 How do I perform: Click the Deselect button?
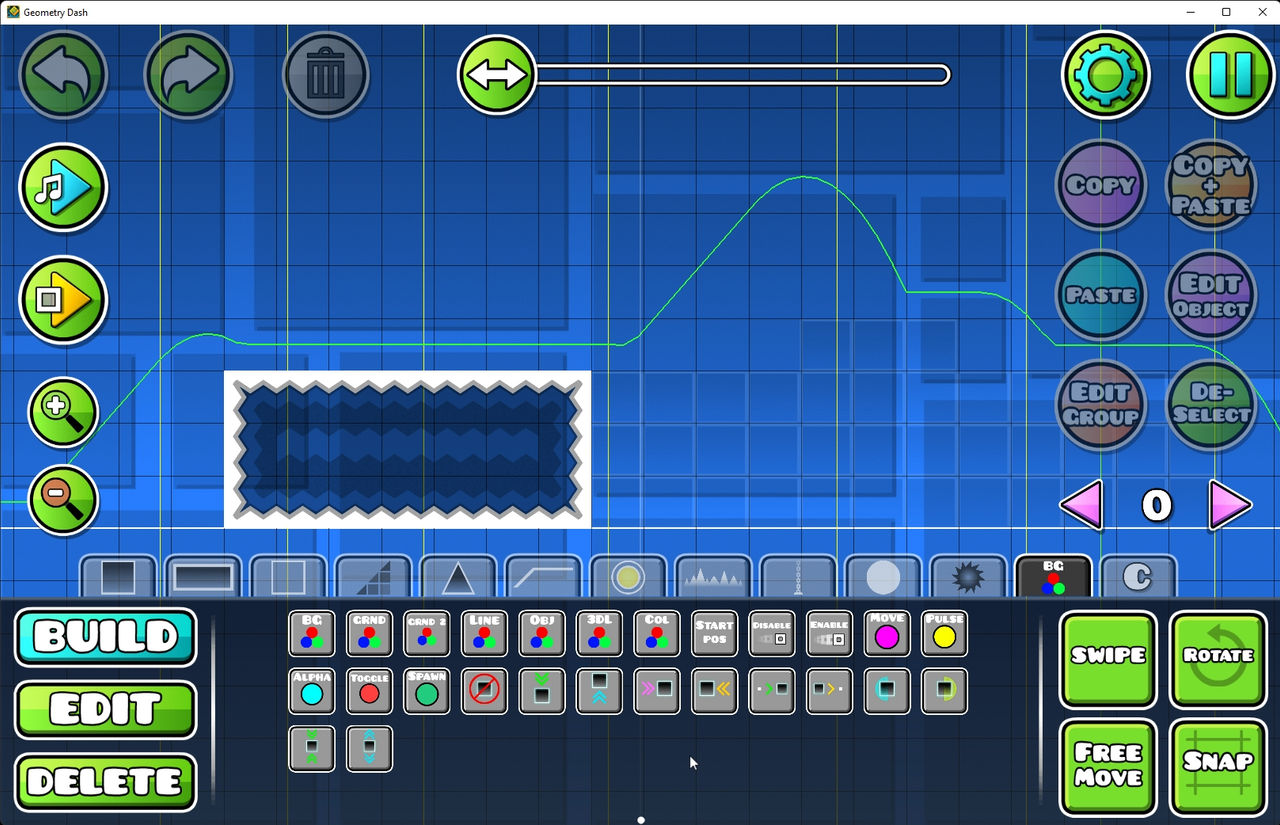point(1211,405)
